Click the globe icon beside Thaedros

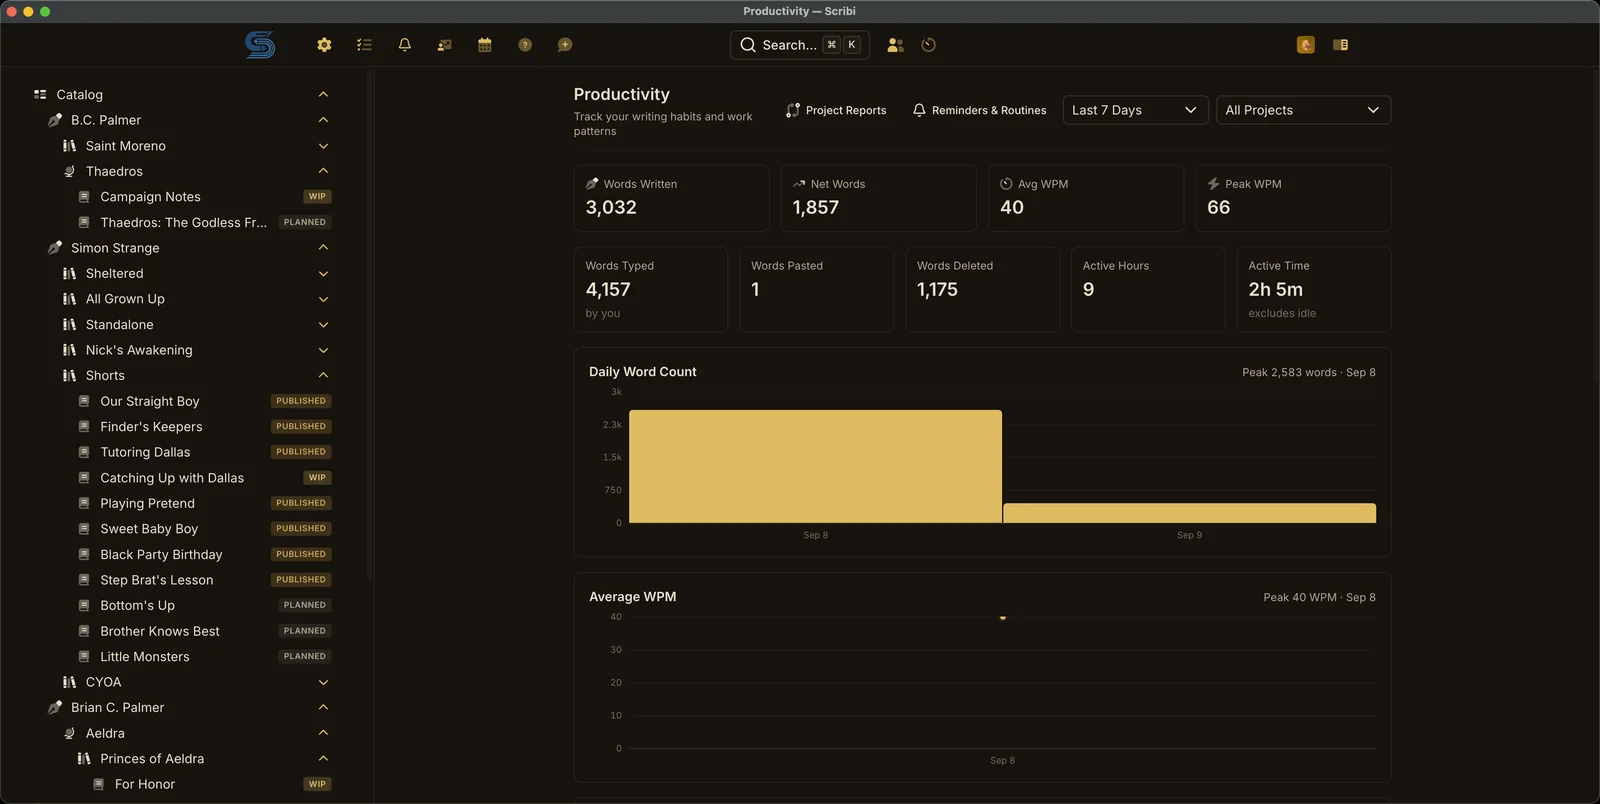pos(69,171)
